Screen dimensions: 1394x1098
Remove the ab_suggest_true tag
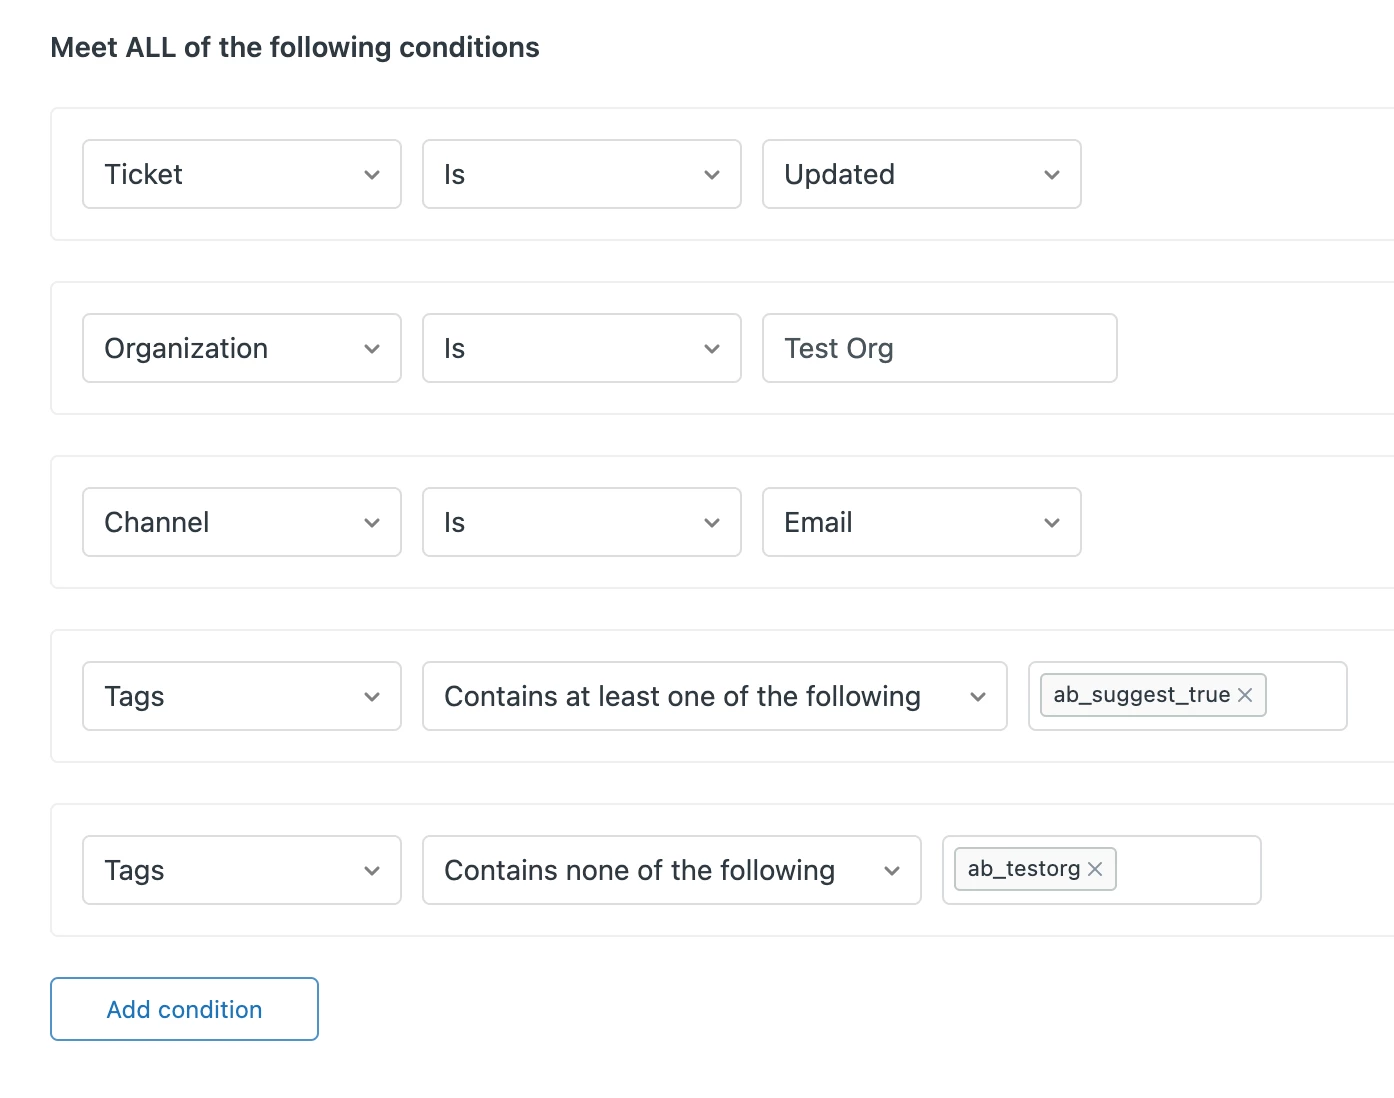click(1245, 695)
